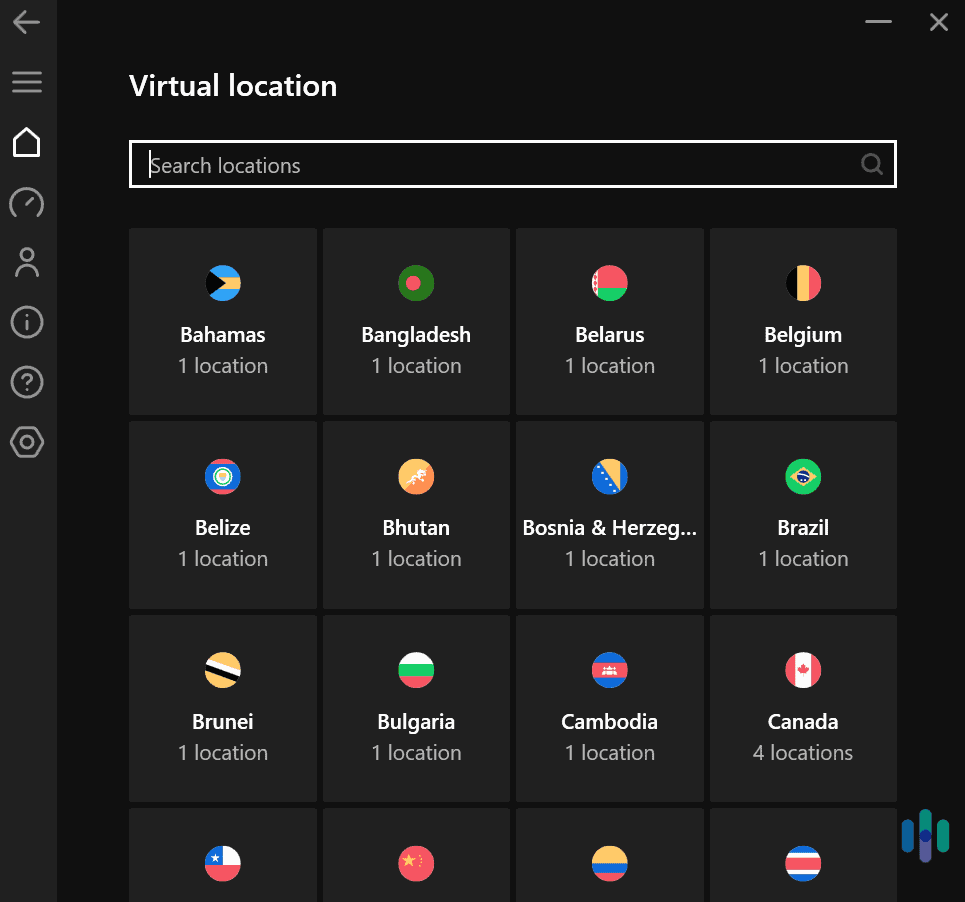
Task: Open the speed test dial icon
Action: [x=26, y=203]
